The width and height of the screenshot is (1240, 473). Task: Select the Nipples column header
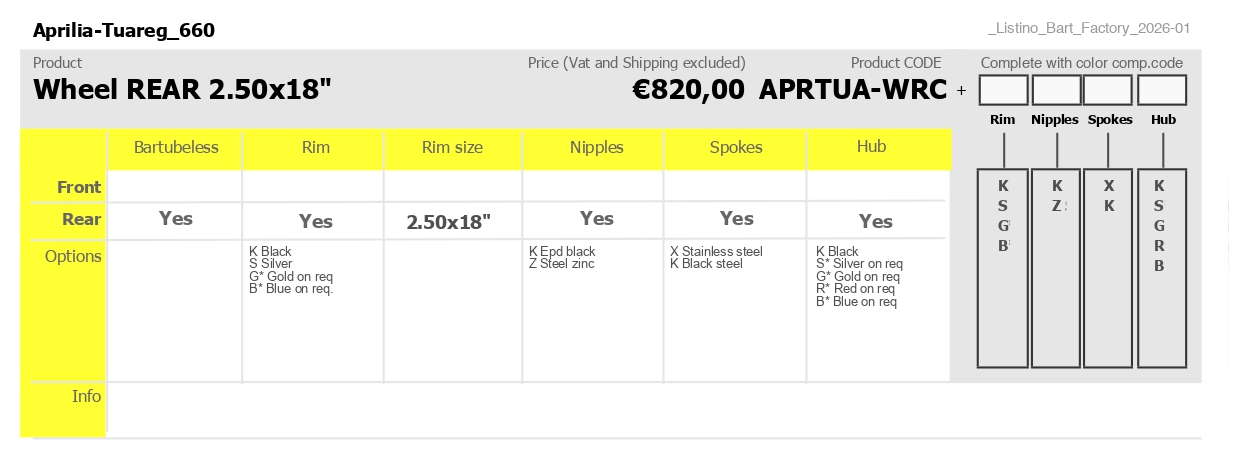(x=597, y=148)
